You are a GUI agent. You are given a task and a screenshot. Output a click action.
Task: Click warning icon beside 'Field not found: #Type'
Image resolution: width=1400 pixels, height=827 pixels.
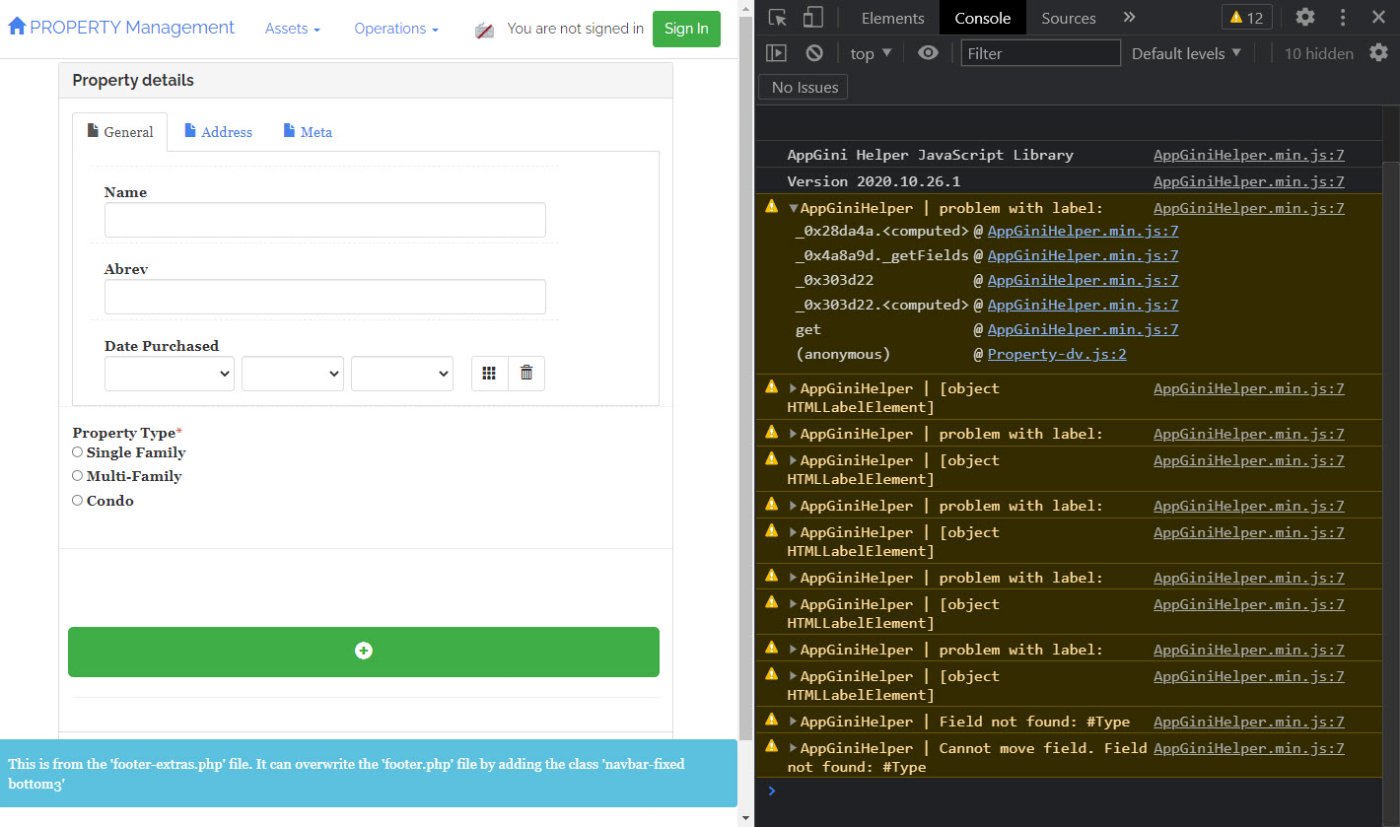[x=771, y=720]
